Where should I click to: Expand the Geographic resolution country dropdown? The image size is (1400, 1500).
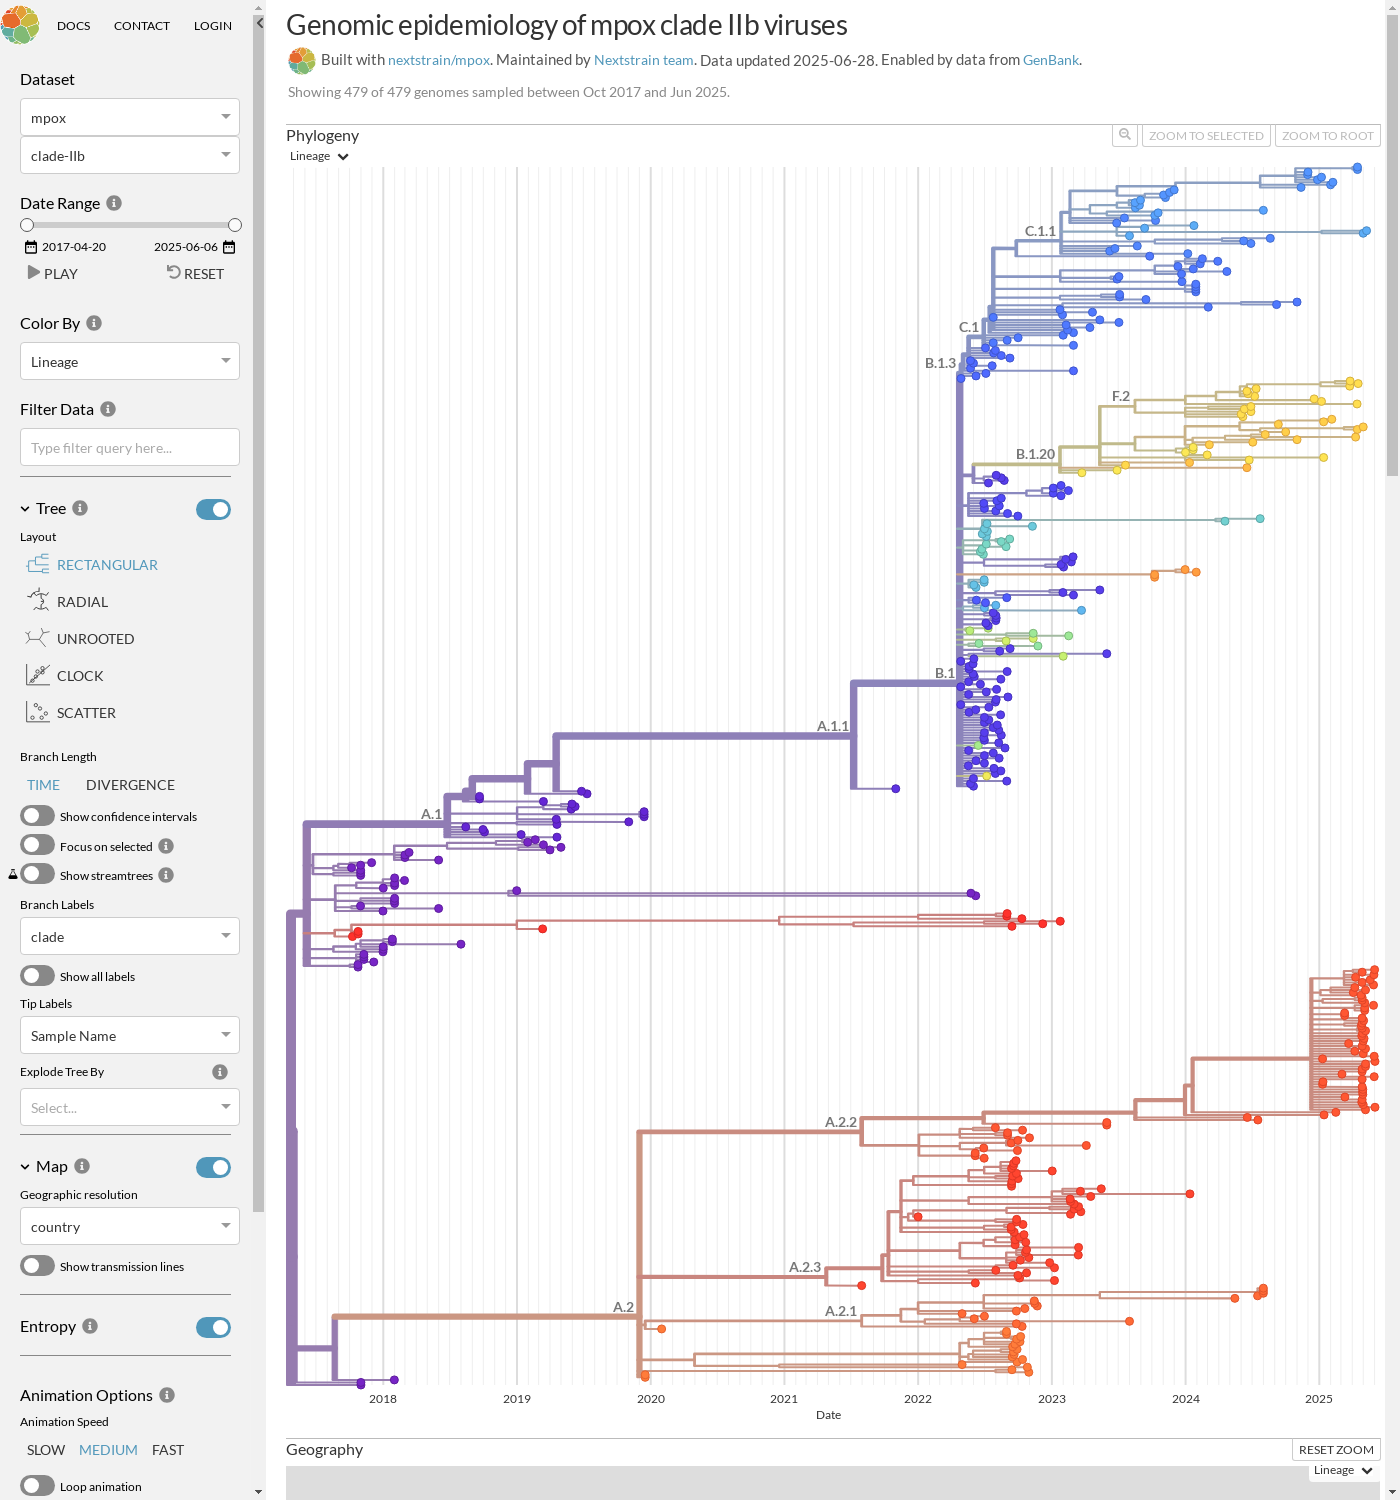(130, 1227)
